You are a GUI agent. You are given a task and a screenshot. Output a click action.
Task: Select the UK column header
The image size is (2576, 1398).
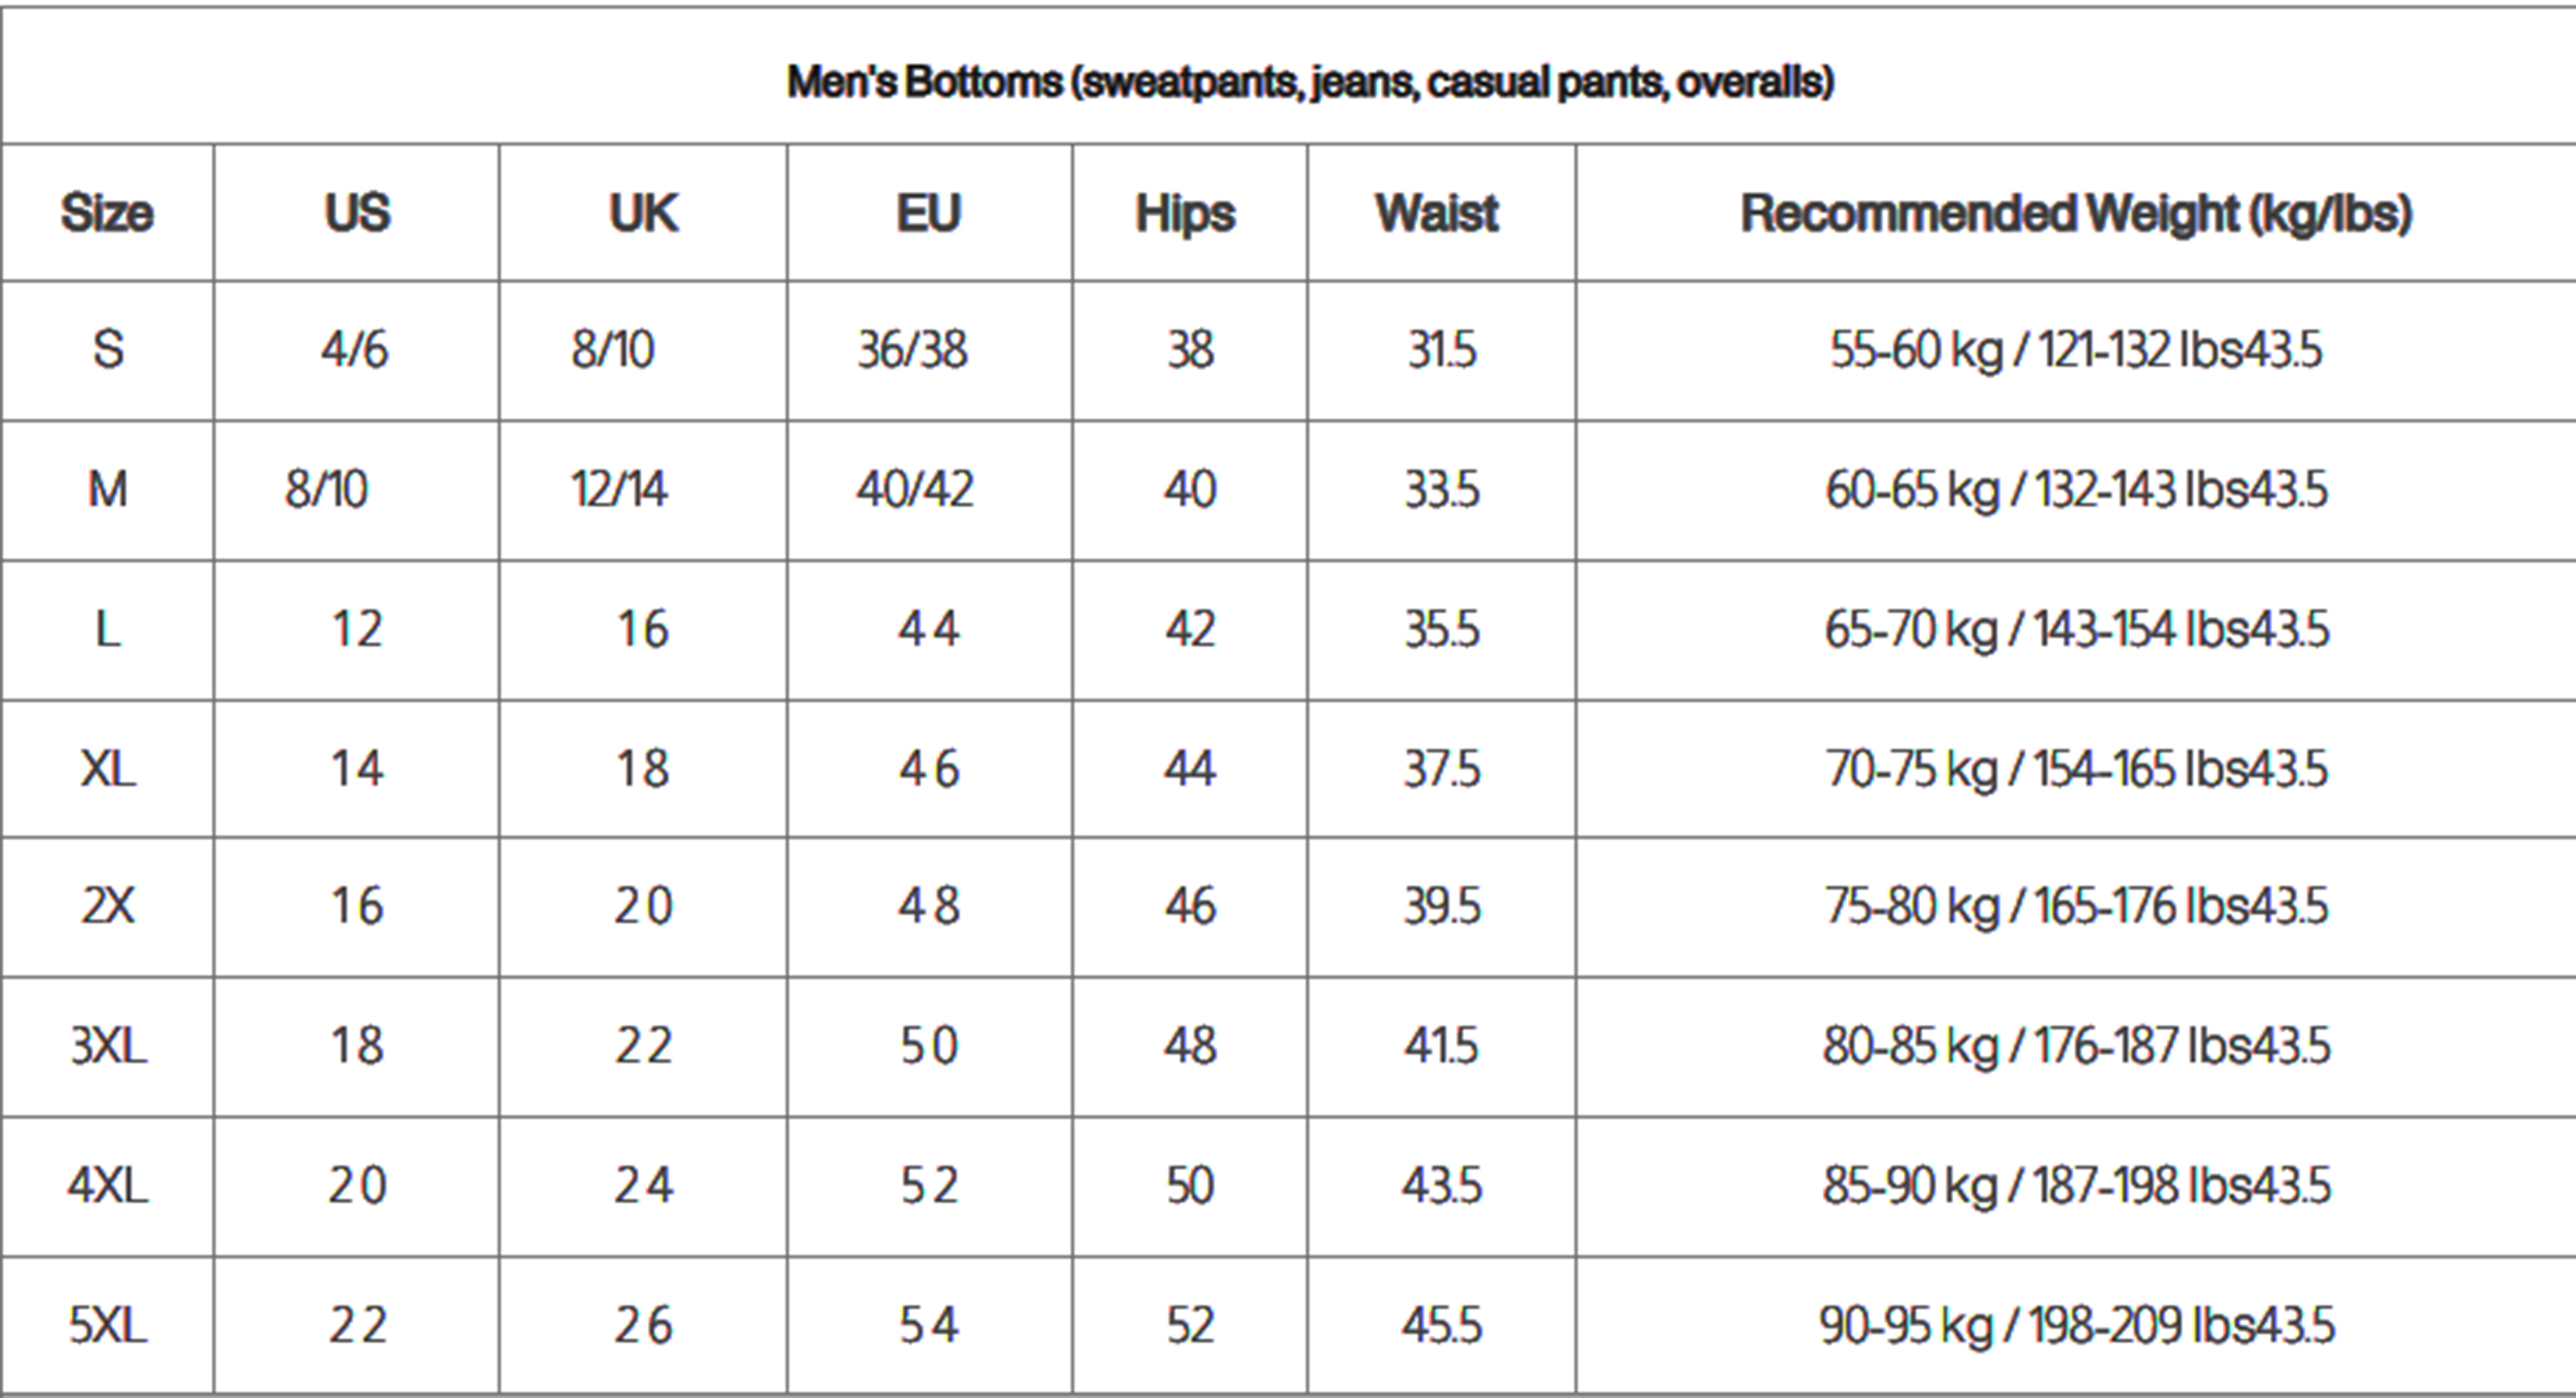643,213
